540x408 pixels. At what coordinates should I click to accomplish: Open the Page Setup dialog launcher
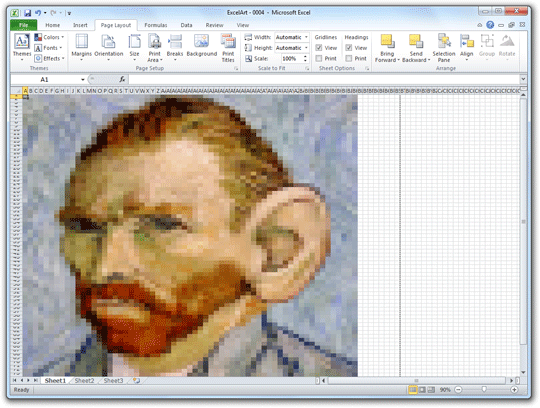pos(236,69)
